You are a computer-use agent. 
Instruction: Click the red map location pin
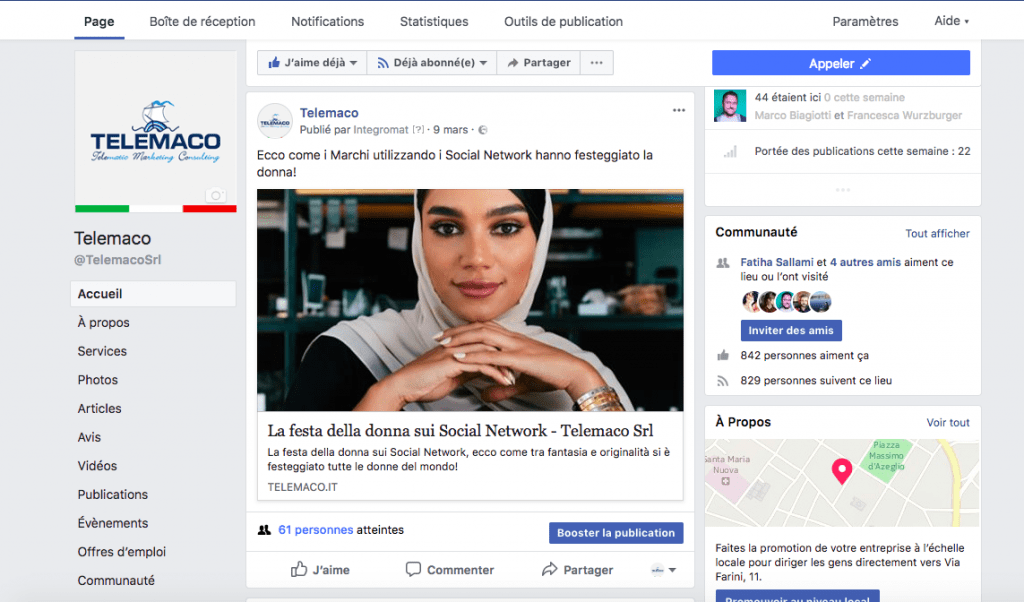click(842, 471)
